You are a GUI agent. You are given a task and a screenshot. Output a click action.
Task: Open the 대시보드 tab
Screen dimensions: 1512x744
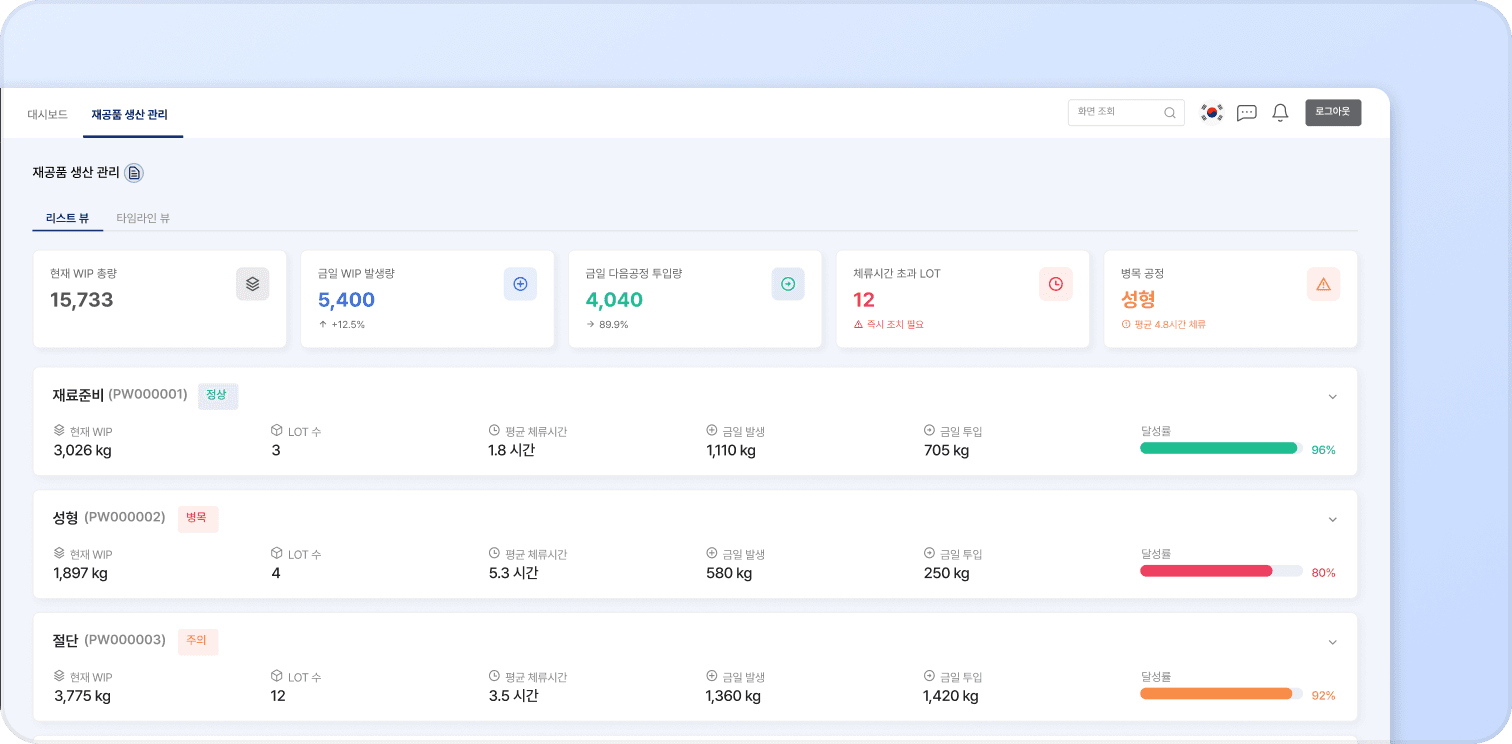coord(47,114)
